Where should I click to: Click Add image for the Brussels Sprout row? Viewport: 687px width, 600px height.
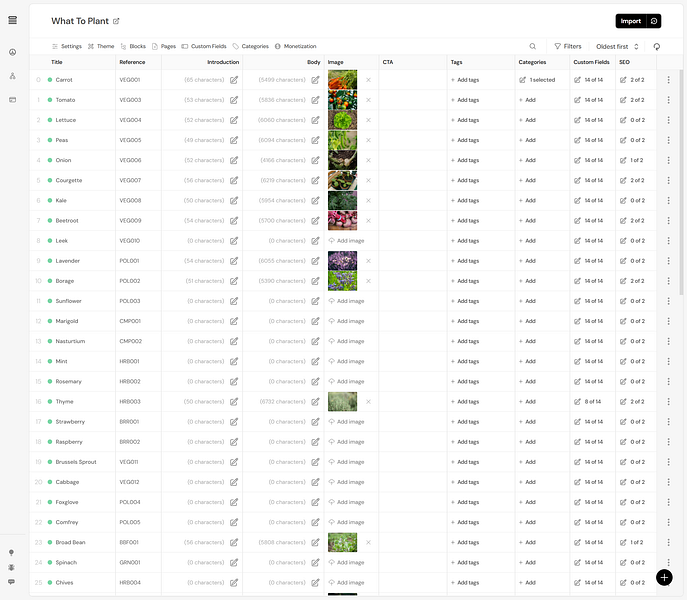(x=347, y=462)
